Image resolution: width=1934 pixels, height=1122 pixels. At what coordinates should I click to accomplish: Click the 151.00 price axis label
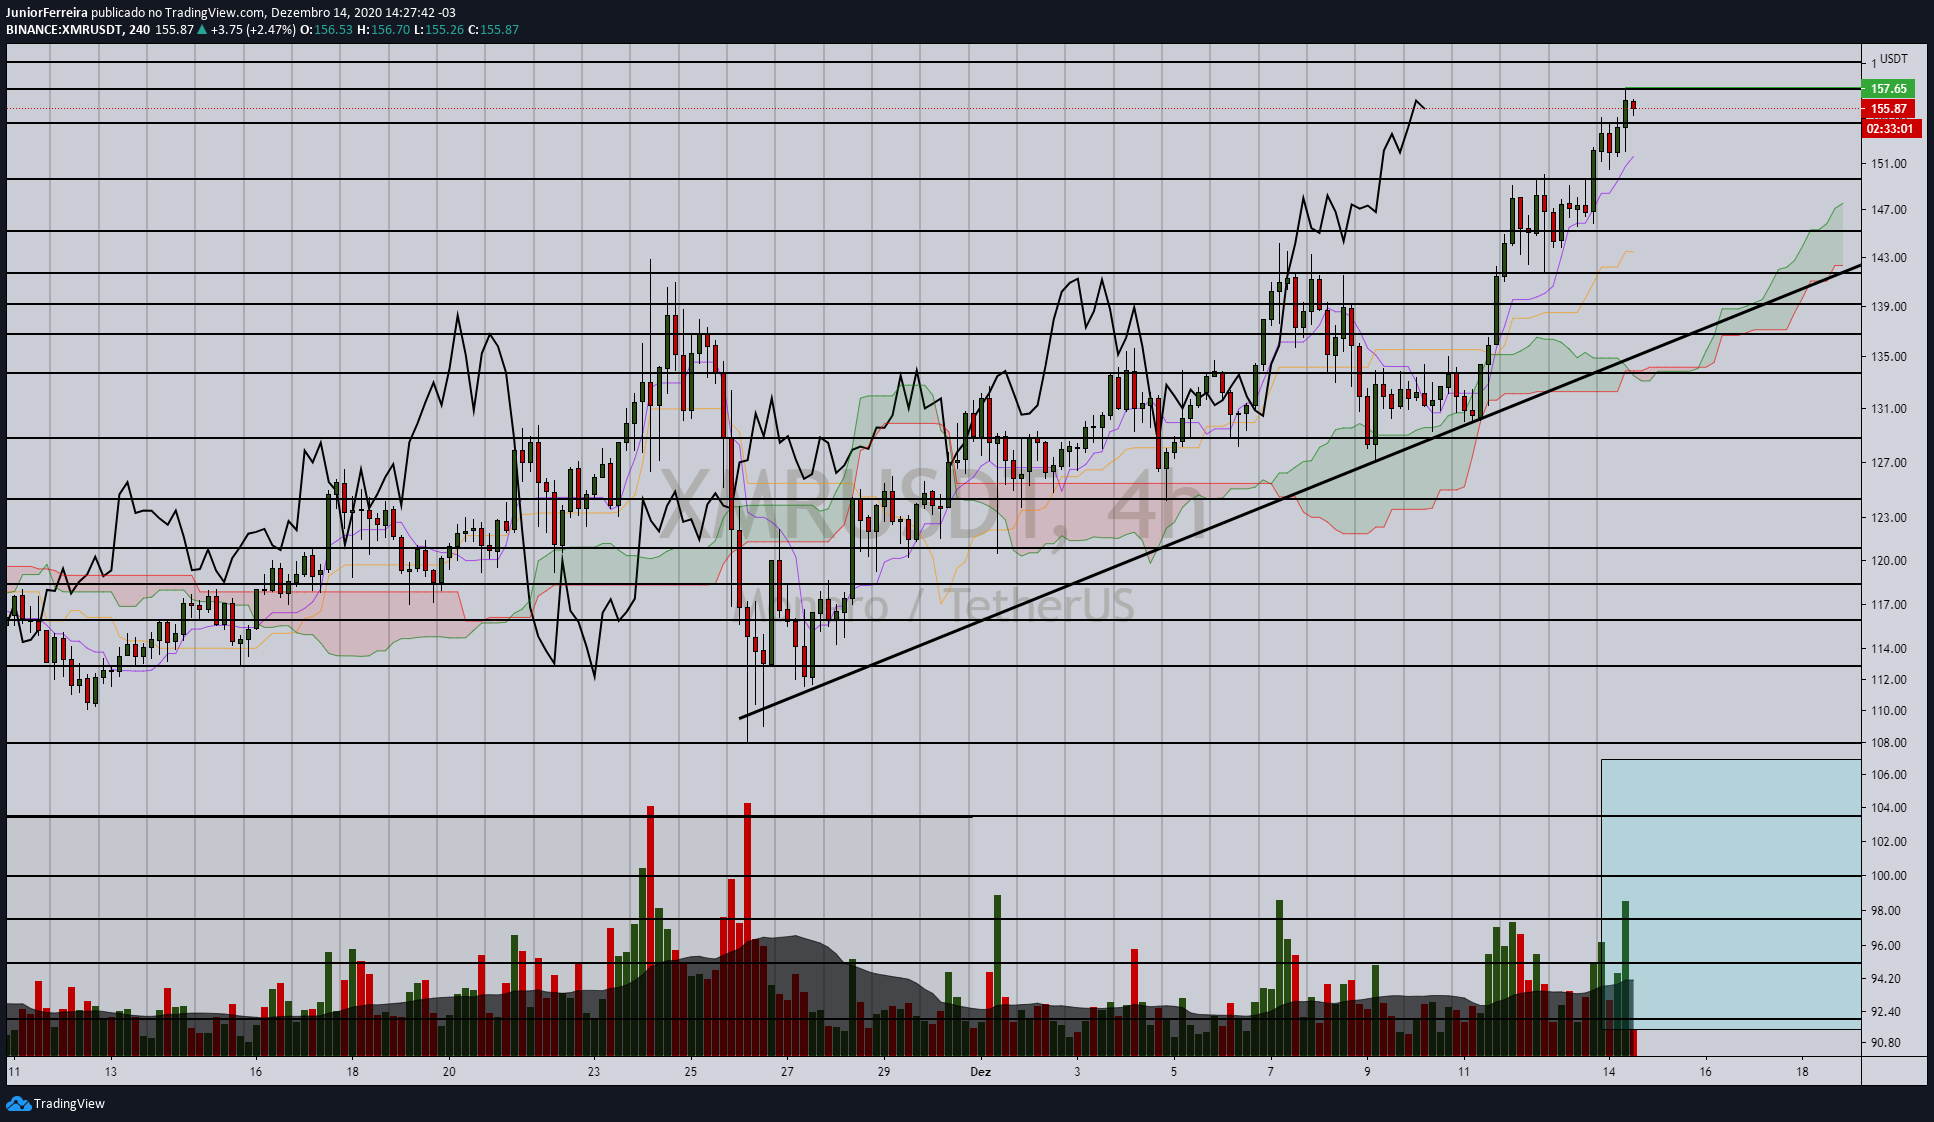point(1889,164)
